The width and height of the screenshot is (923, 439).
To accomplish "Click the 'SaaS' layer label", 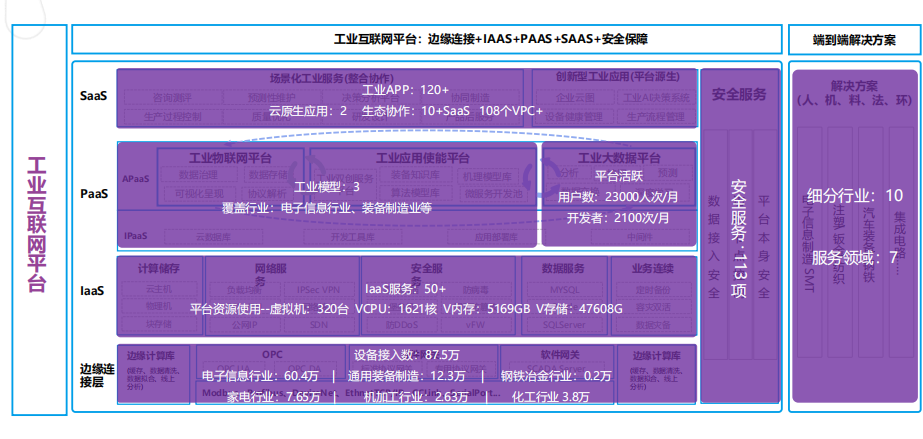I will click(94, 95).
